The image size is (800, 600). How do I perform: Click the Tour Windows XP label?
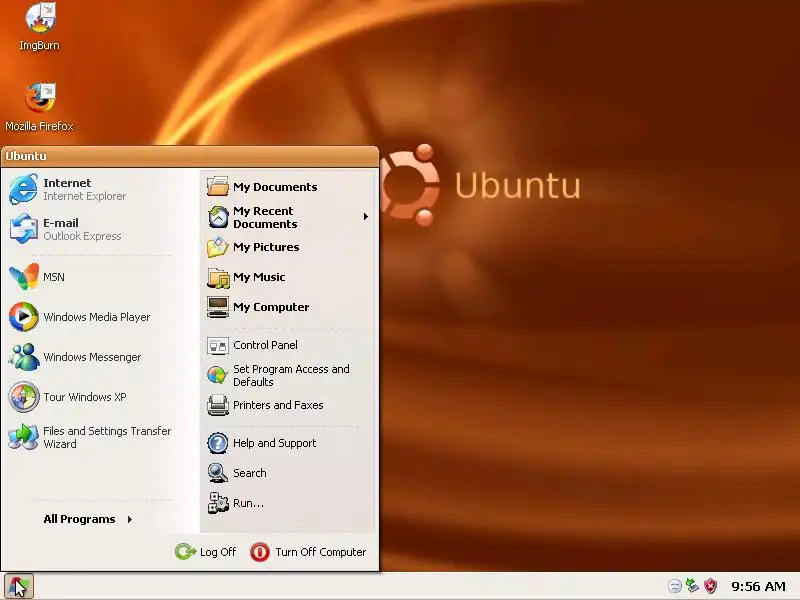(85, 397)
